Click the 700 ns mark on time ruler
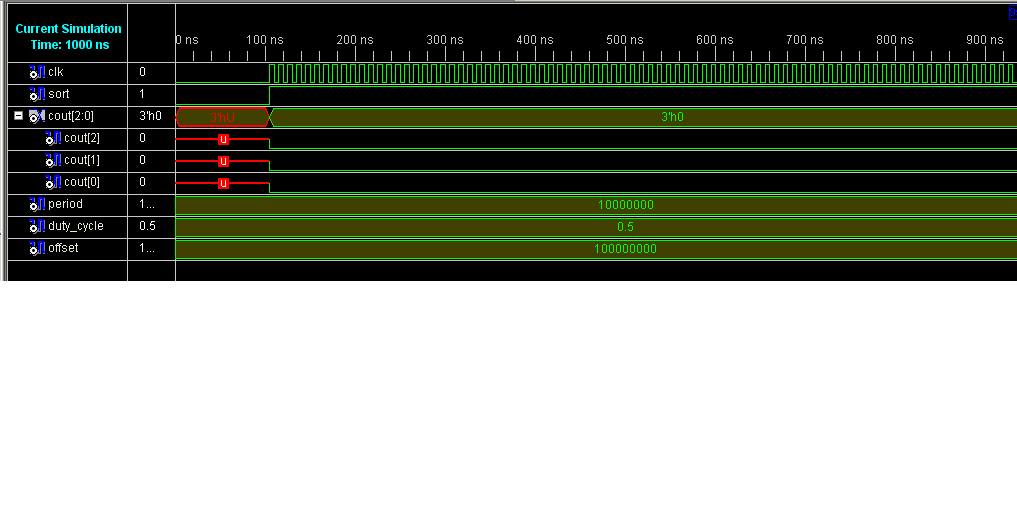The height and width of the screenshot is (512, 1017). click(805, 40)
